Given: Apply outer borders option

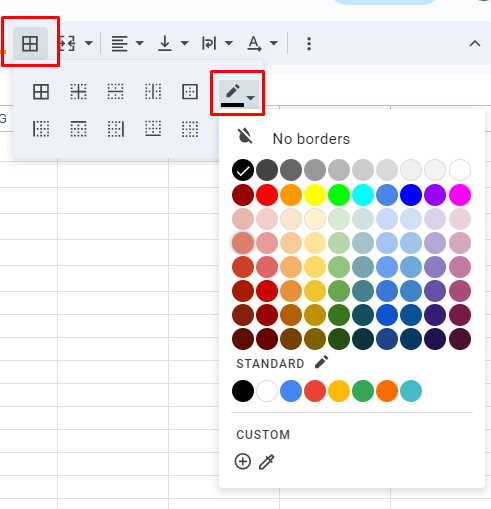Looking at the screenshot, I should 190,92.
